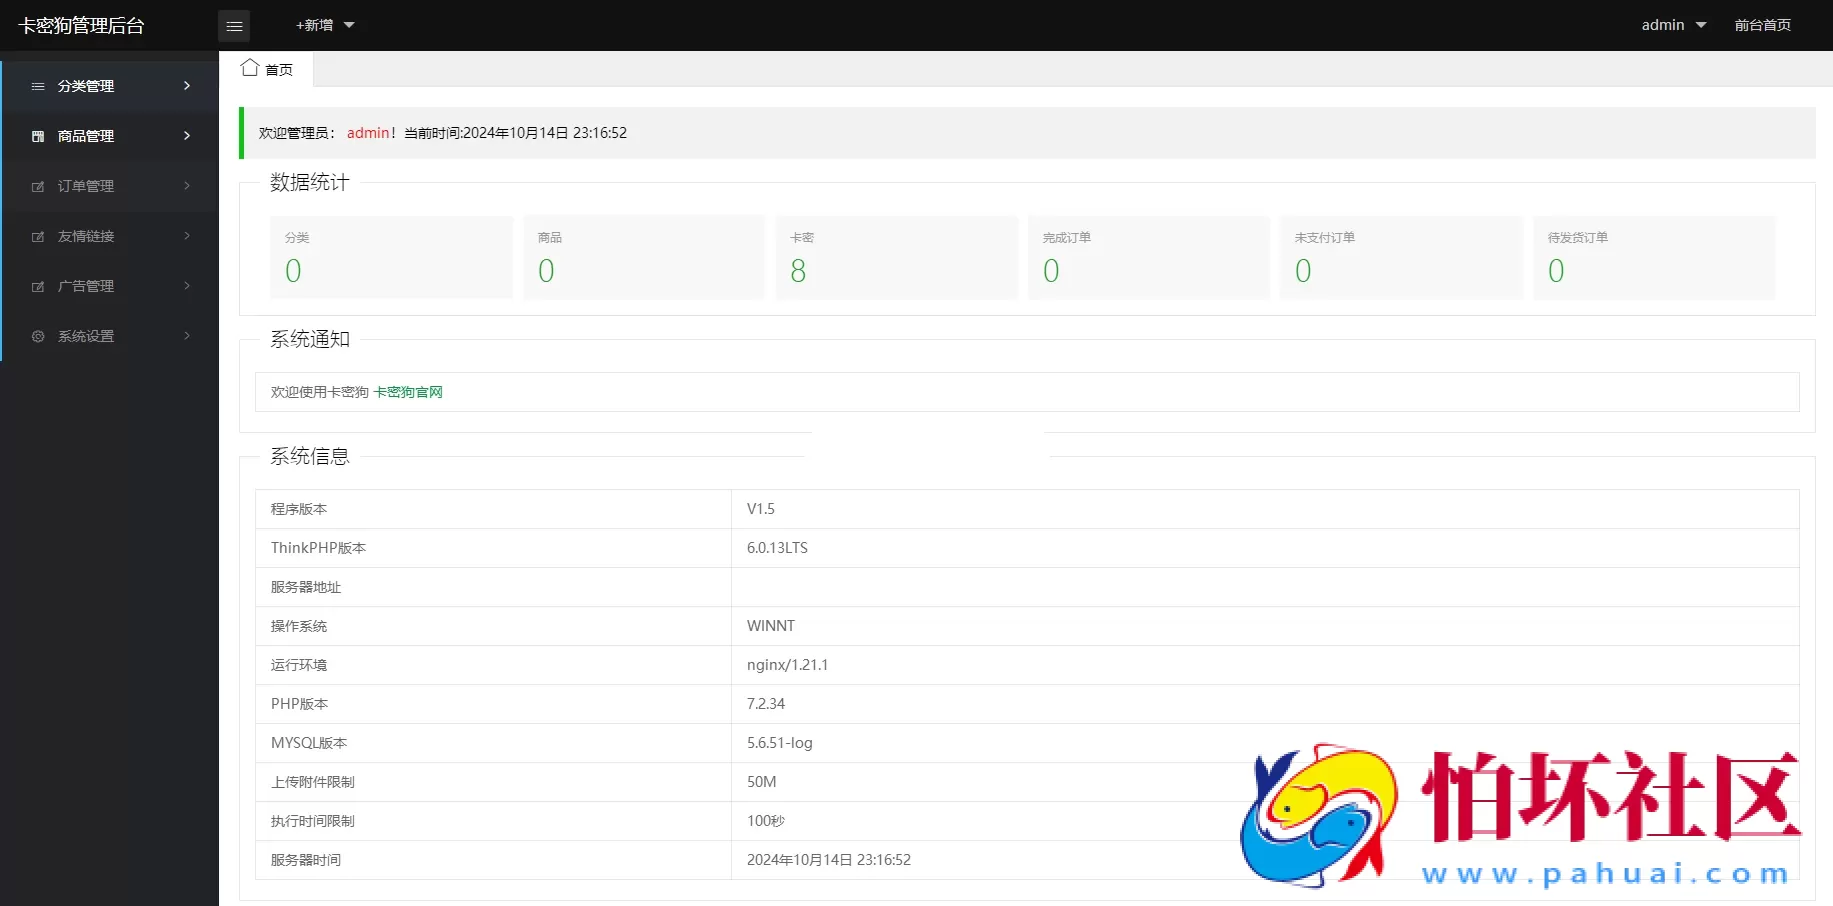Open the +新增 dropdown menu
The width and height of the screenshot is (1833, 906).
(x=324, y=25)
